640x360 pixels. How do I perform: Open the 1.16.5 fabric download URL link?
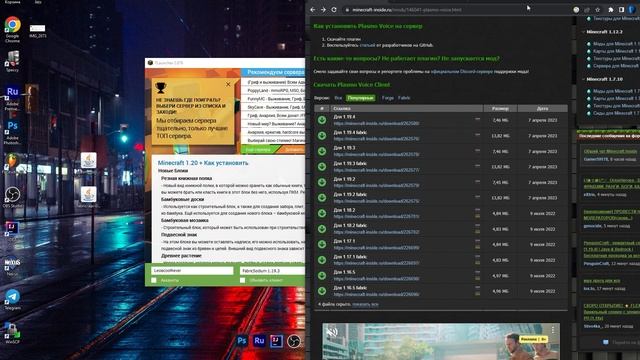(x=376, y=294)
